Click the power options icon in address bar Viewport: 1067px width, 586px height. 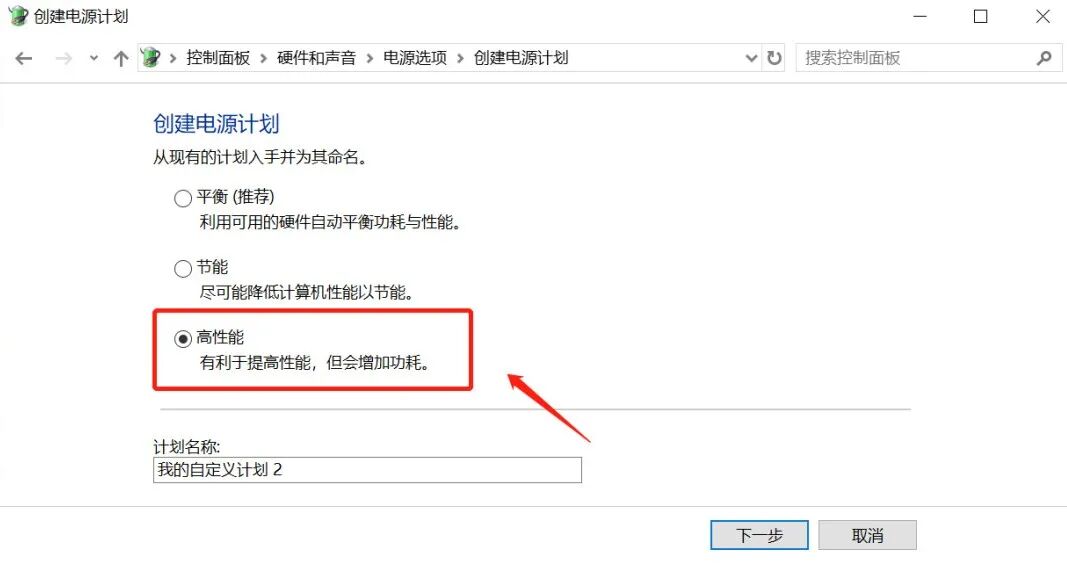pos(151,58)
